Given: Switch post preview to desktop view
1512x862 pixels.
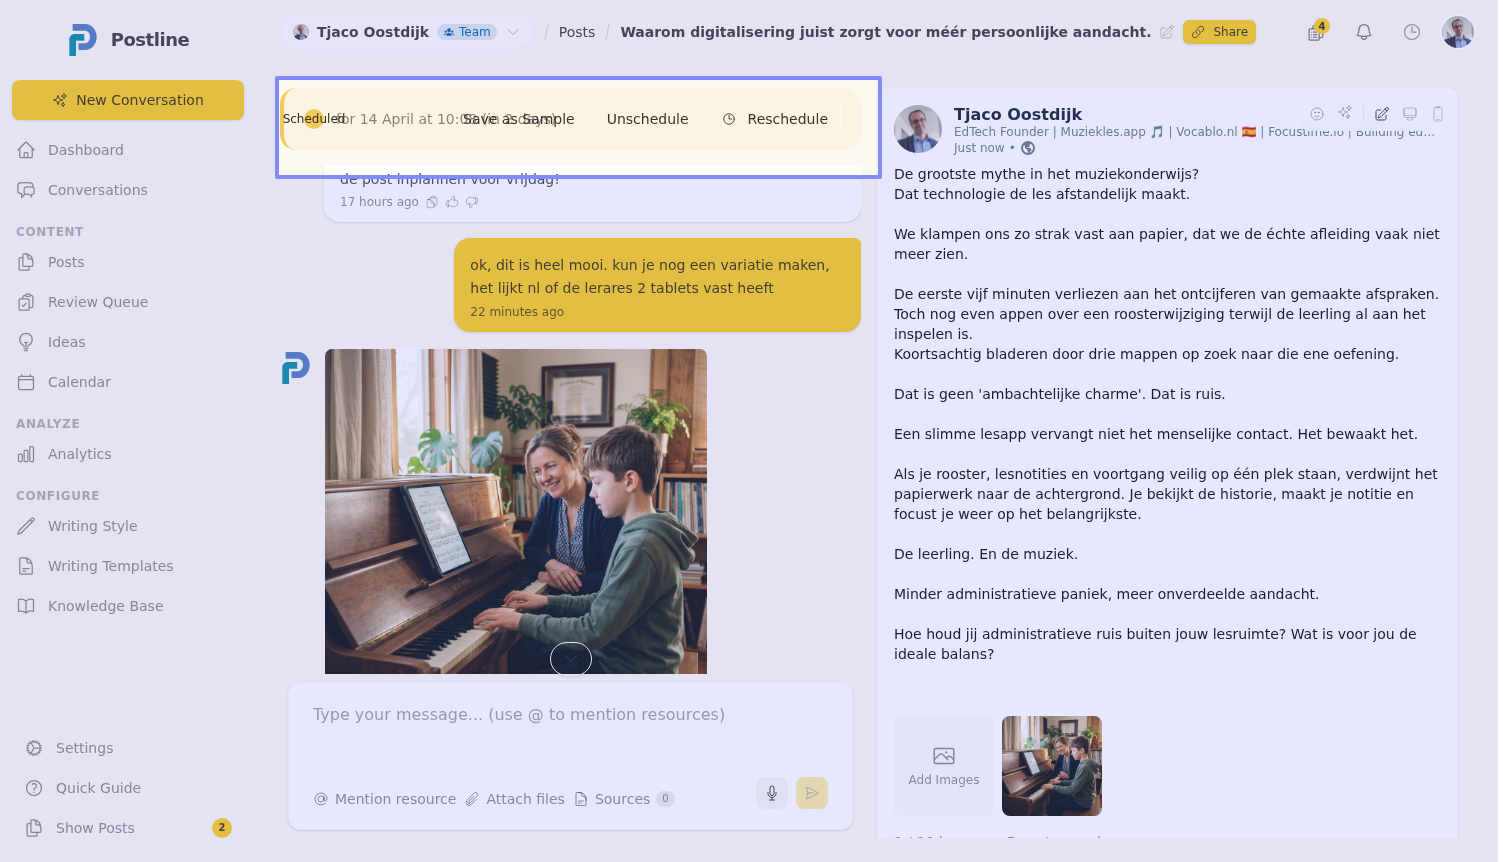Looking at the screenshot, I should 1410,114.
